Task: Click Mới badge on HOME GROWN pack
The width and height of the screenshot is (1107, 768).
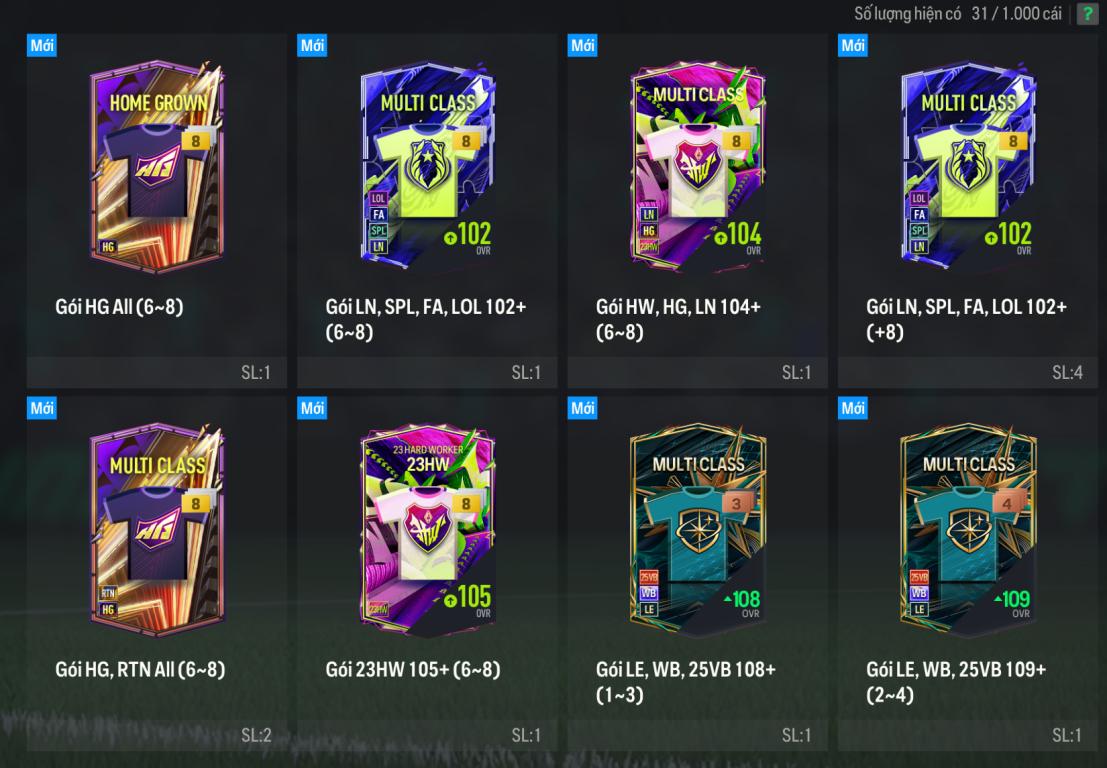Action: point(42,45)
